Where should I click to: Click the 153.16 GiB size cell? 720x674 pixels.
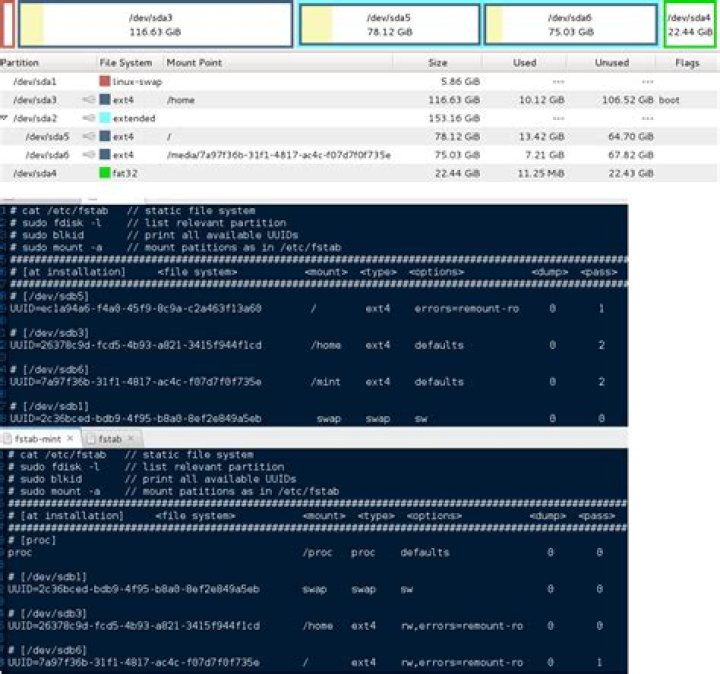point(454,118)
